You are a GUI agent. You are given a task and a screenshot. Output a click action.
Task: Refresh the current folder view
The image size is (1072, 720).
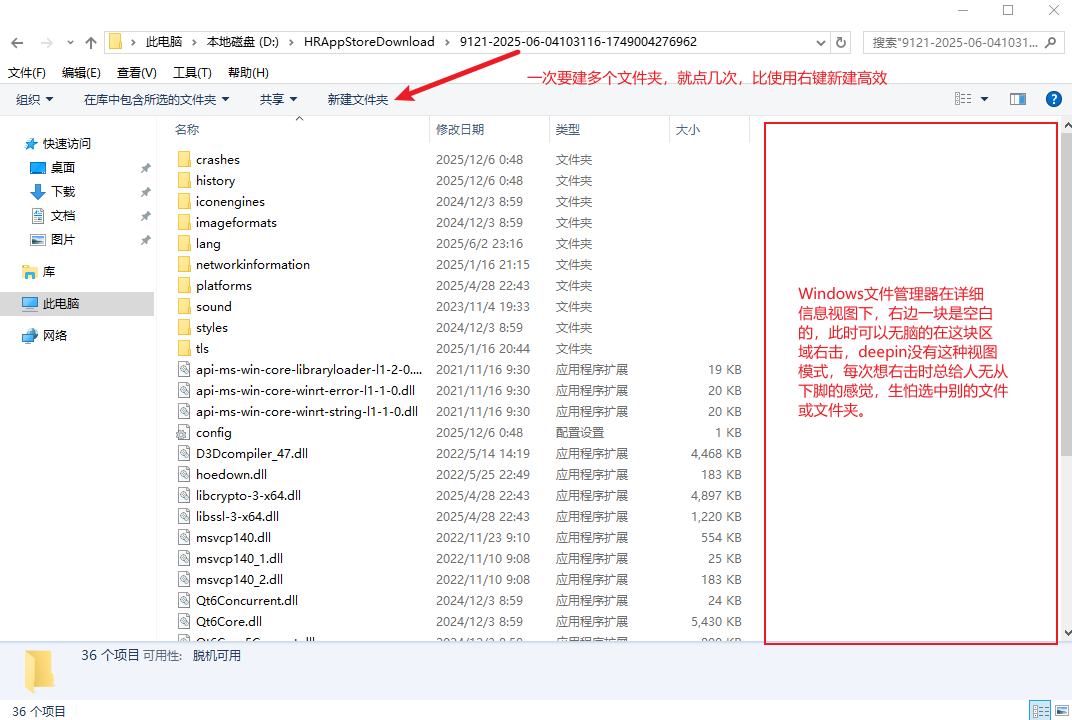pos(841,42)
